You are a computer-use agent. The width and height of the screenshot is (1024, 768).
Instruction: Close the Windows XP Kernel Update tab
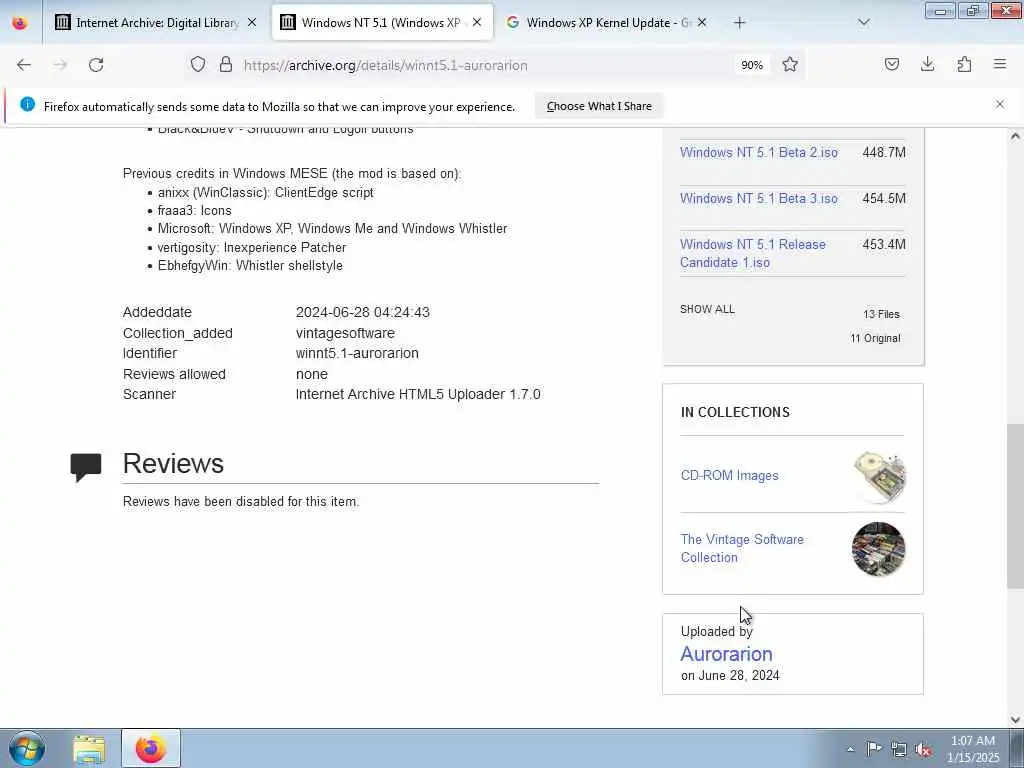(x=701, y=22)
